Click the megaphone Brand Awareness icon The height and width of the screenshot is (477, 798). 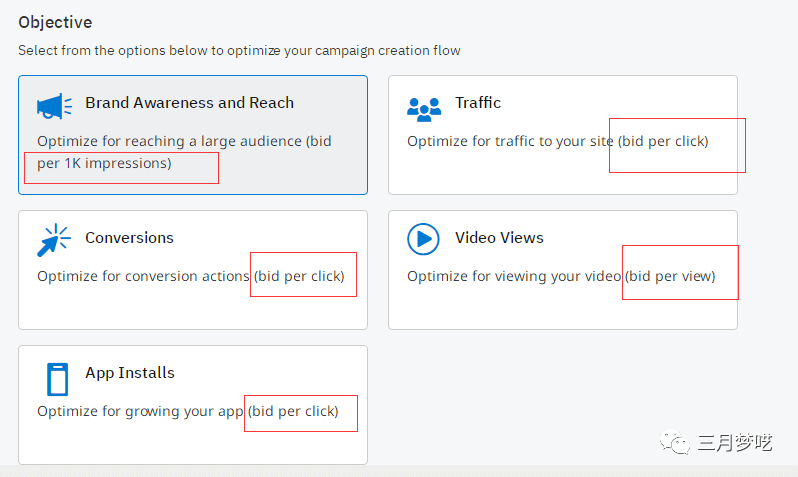[x=55, y=105]
